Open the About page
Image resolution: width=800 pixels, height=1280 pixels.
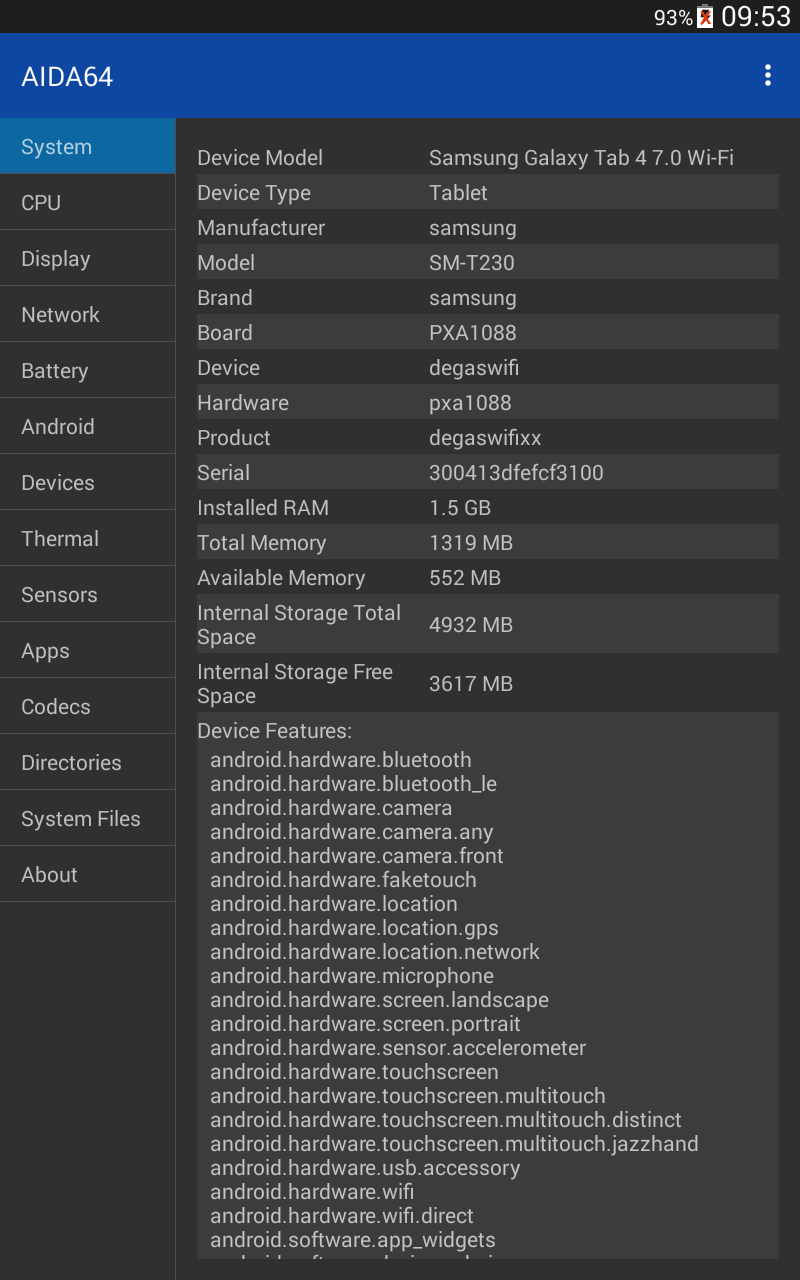pyautogui.click(x=87, y=875)
